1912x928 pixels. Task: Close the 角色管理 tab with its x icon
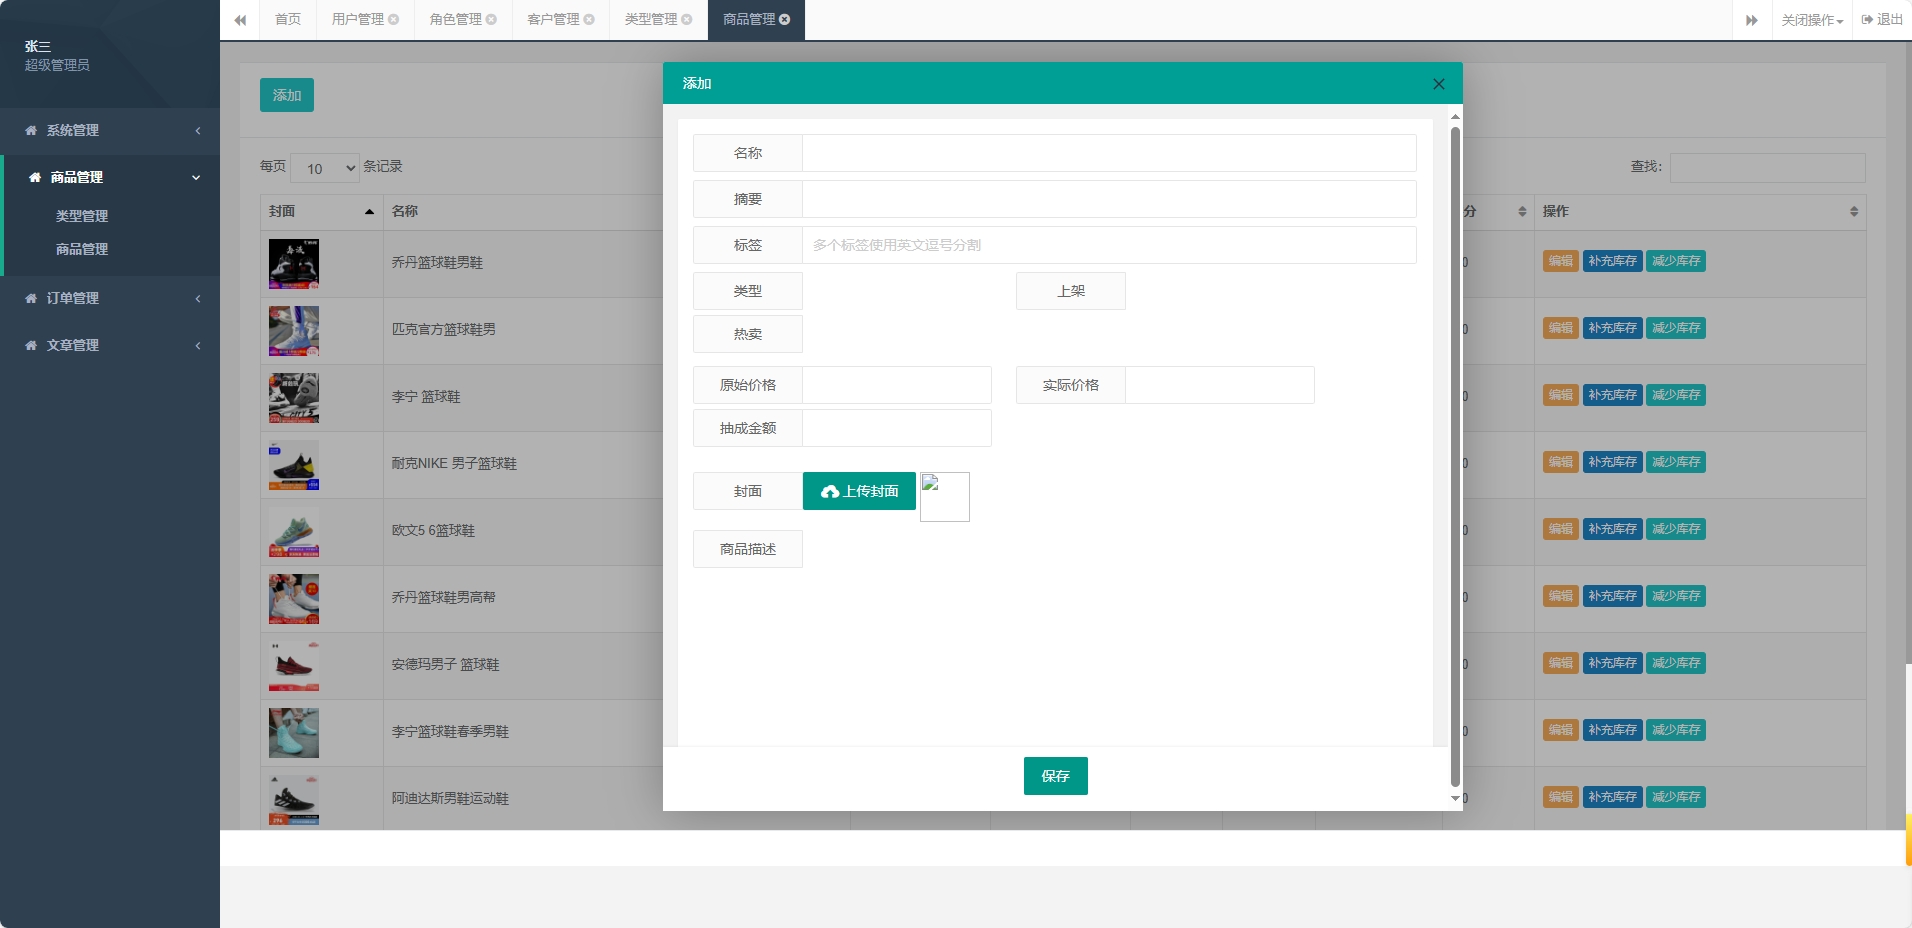tap(491, 20)
